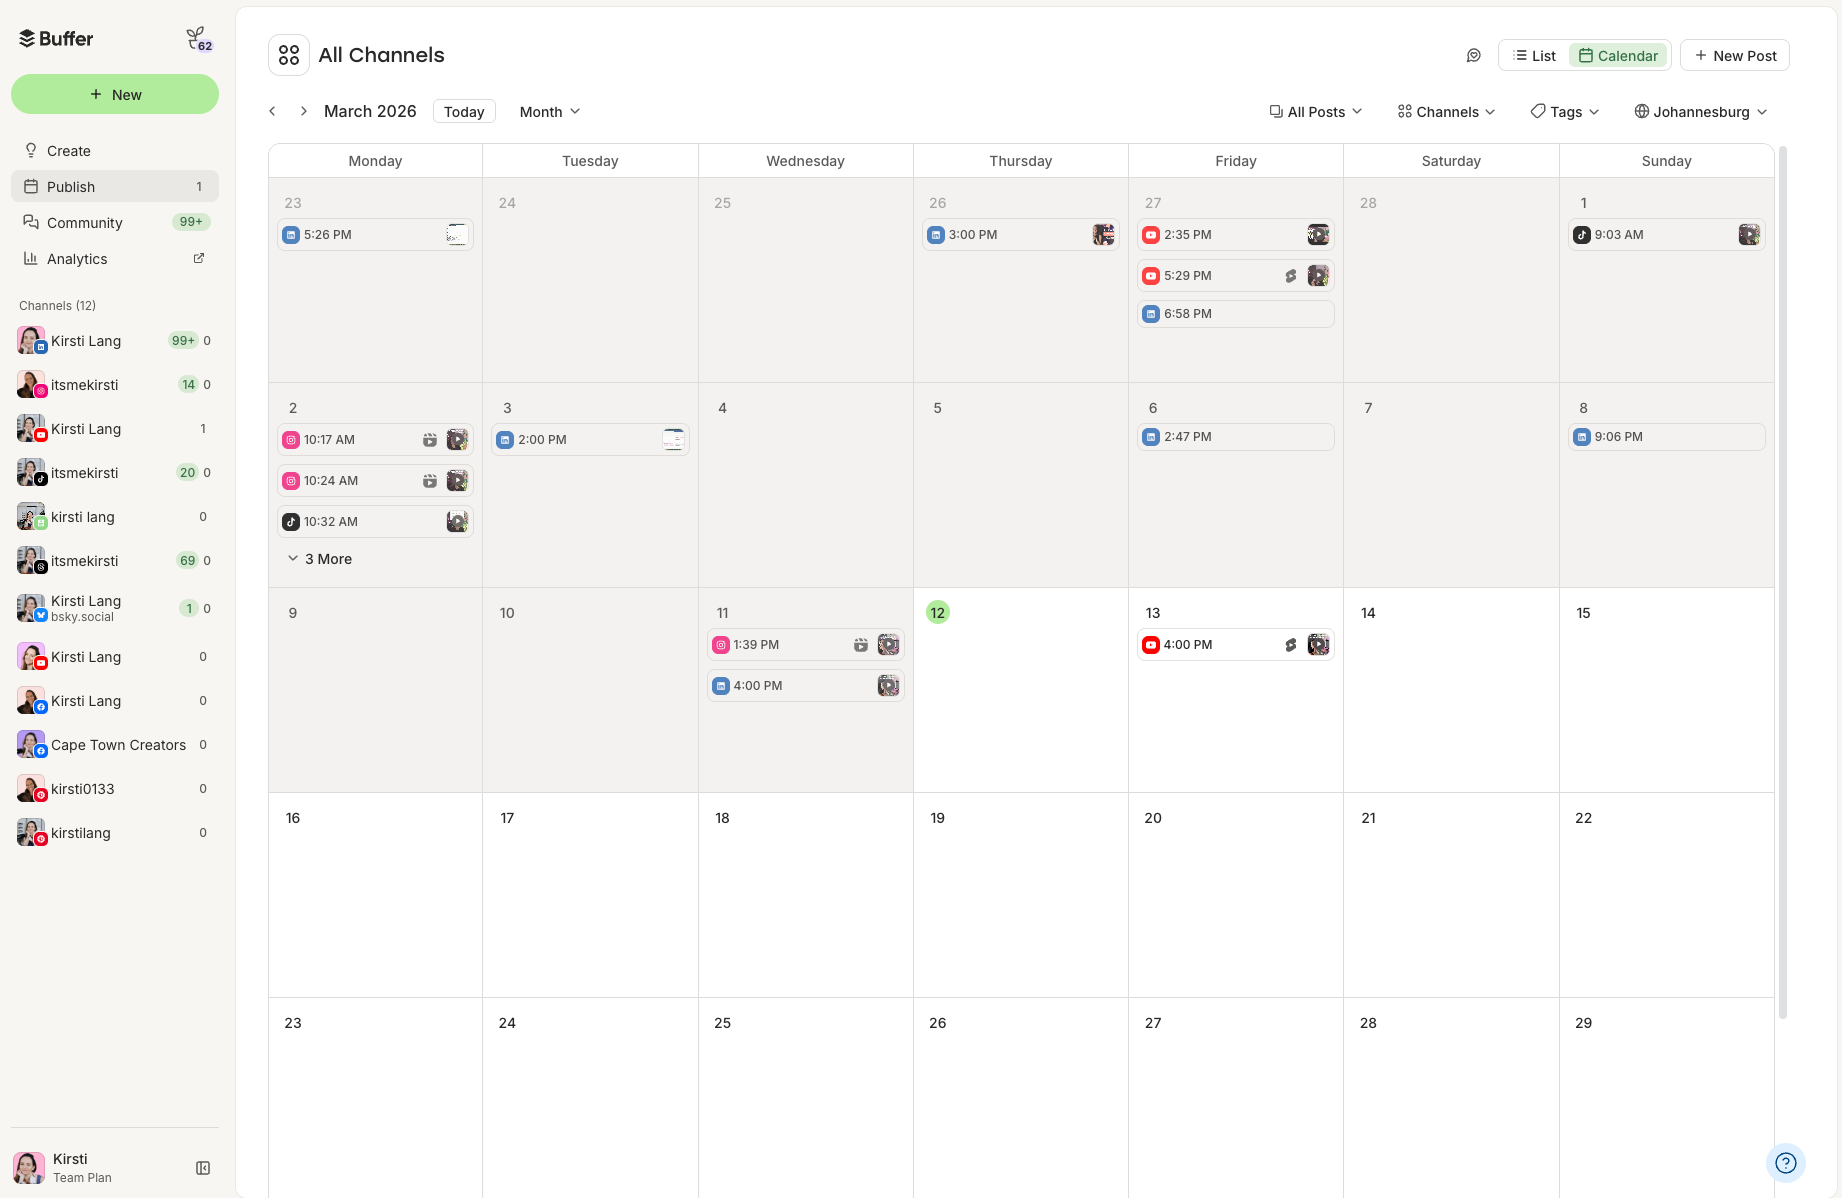1842x1198 pixels.
Task: Jump to today with the Today button
Action: 463,111
